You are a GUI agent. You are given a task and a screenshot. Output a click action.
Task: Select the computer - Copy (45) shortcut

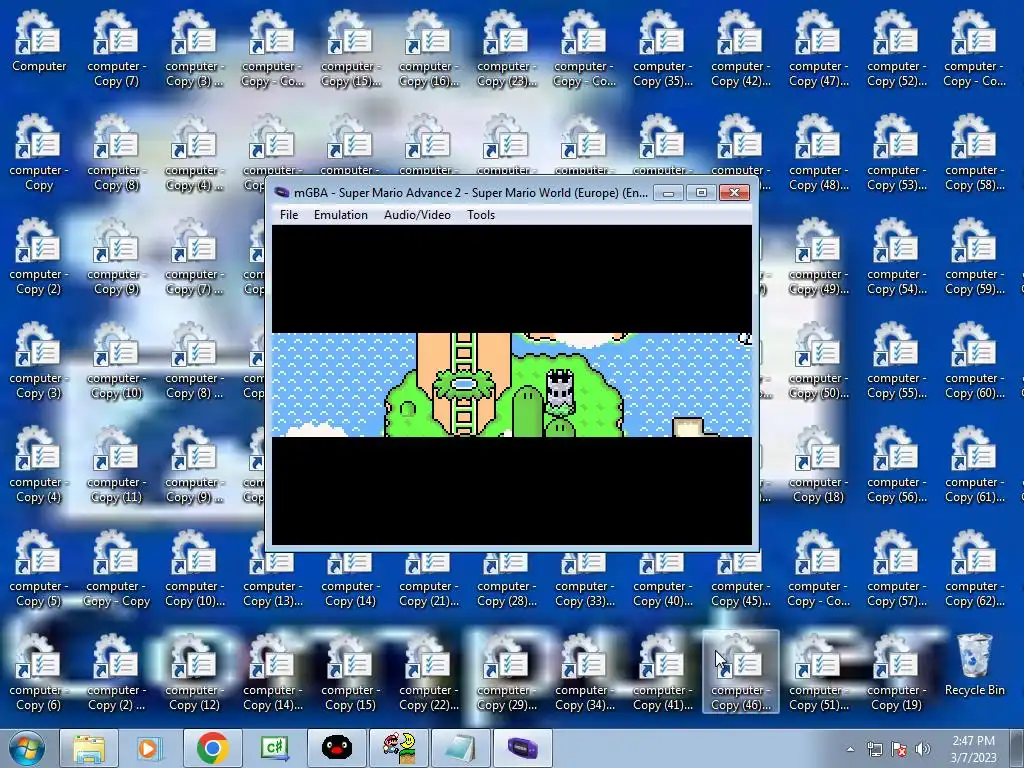[741, 581]
